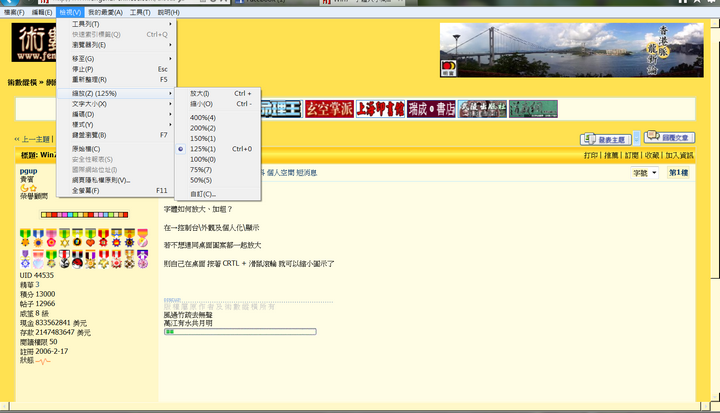The width and height of the screenshot is (720, 413).
Task: Open the 瑞成書店 banner
Action: pyautogui.click(x=431, y=109)
